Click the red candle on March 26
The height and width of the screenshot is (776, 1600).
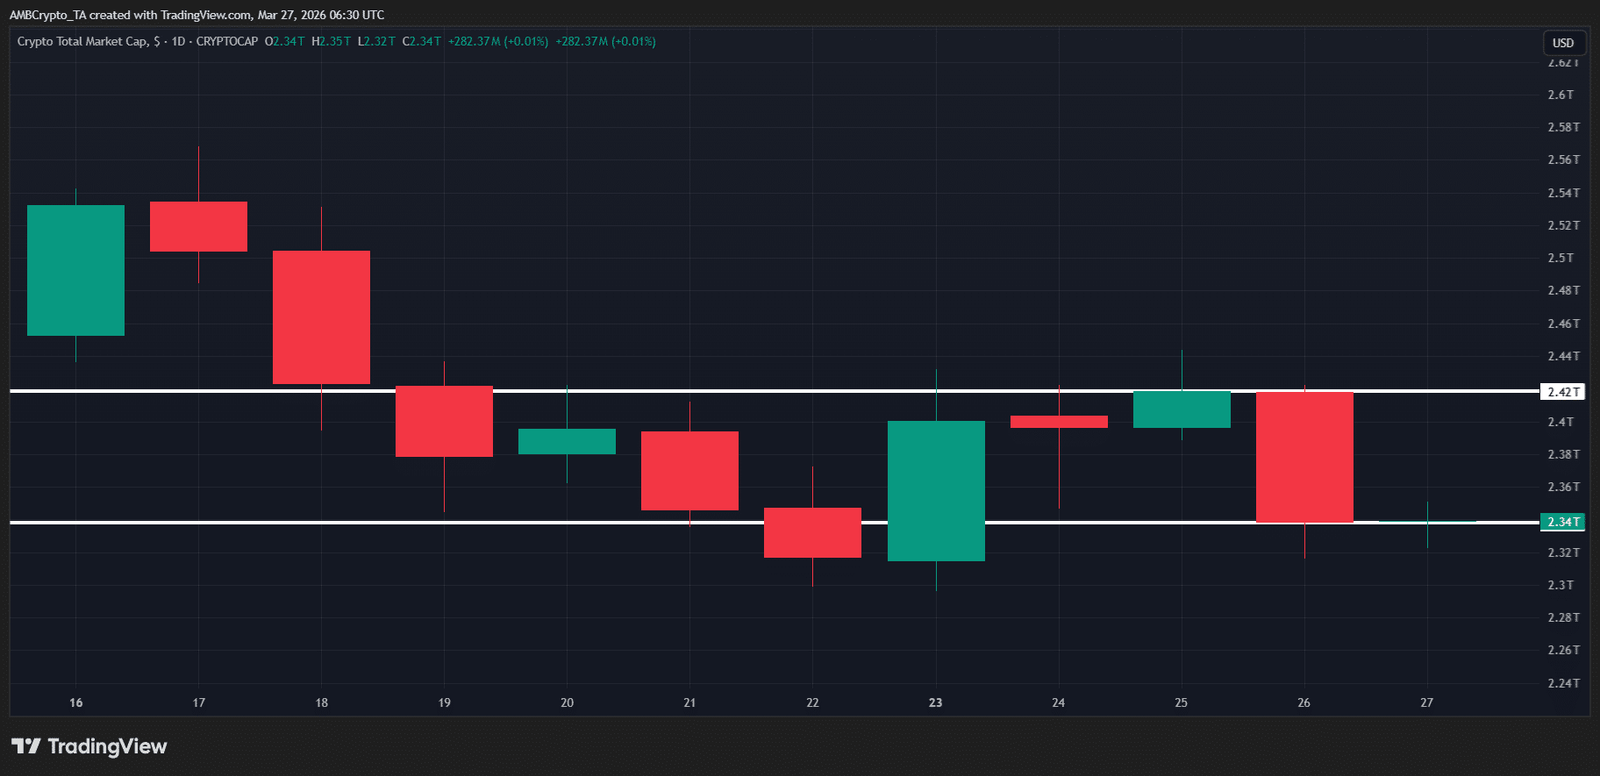pos(1304,457)
